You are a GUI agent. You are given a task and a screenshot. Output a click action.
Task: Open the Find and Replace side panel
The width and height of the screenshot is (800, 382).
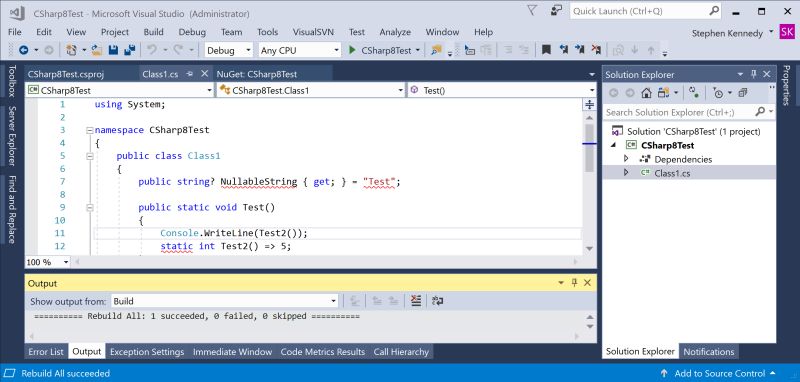[12, 209]
